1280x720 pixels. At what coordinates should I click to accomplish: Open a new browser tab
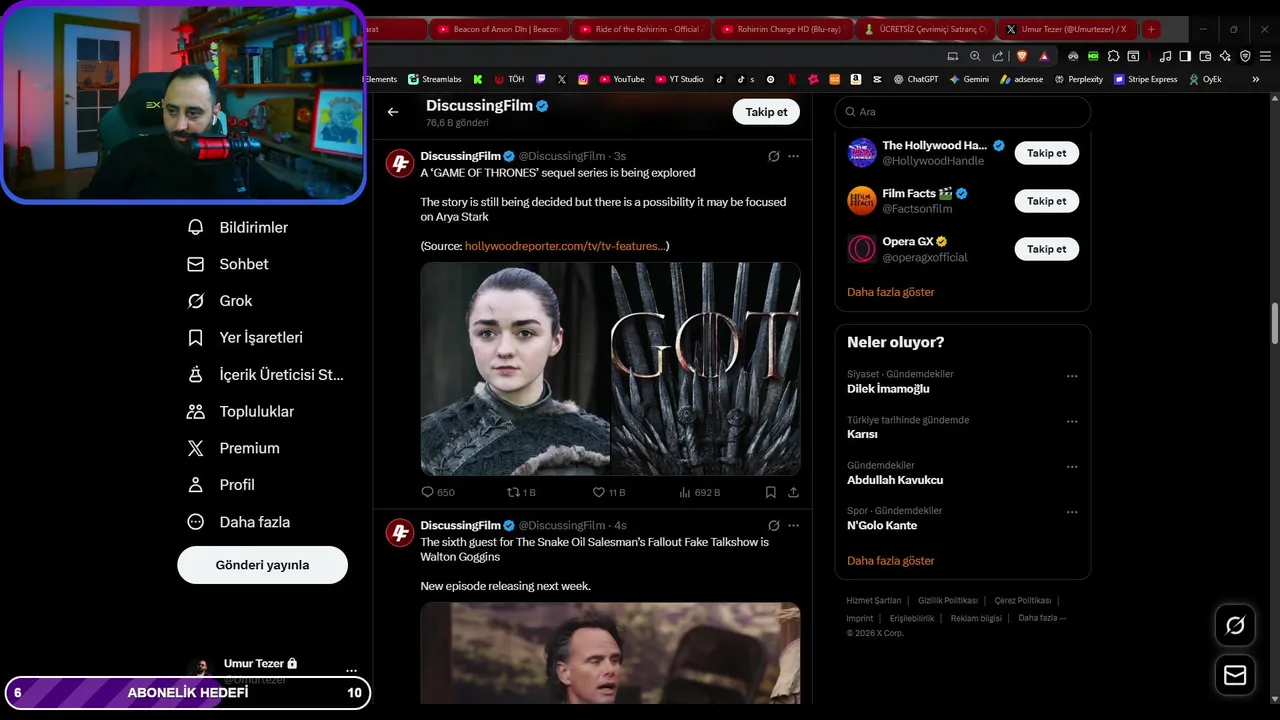pos(1151,29)
